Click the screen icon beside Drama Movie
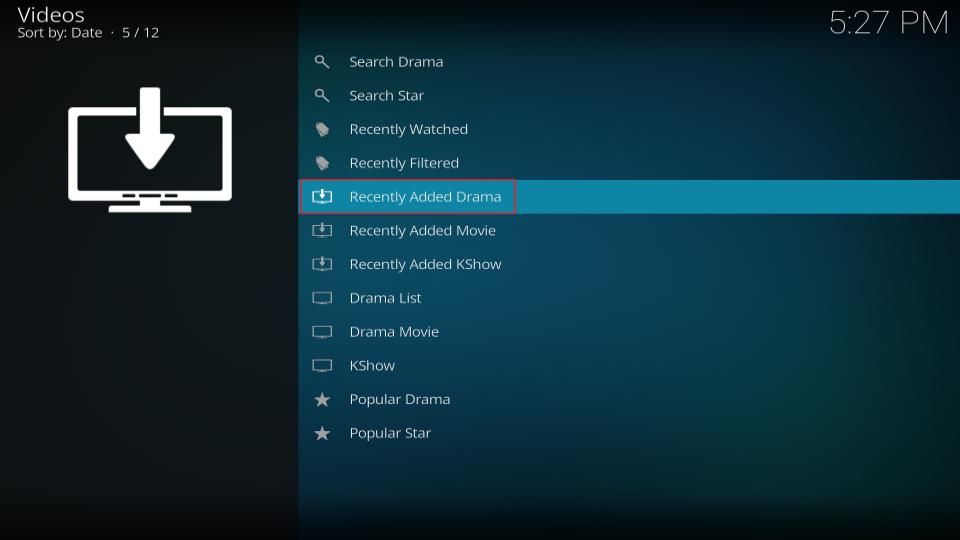The image size is (960, 540). tap(322, 332)
